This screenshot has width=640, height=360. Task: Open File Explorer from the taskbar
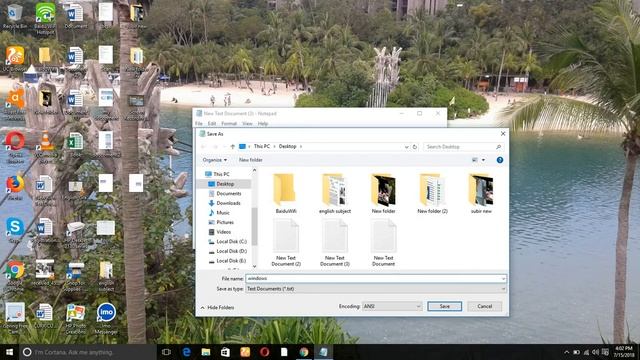pos(206,352)
